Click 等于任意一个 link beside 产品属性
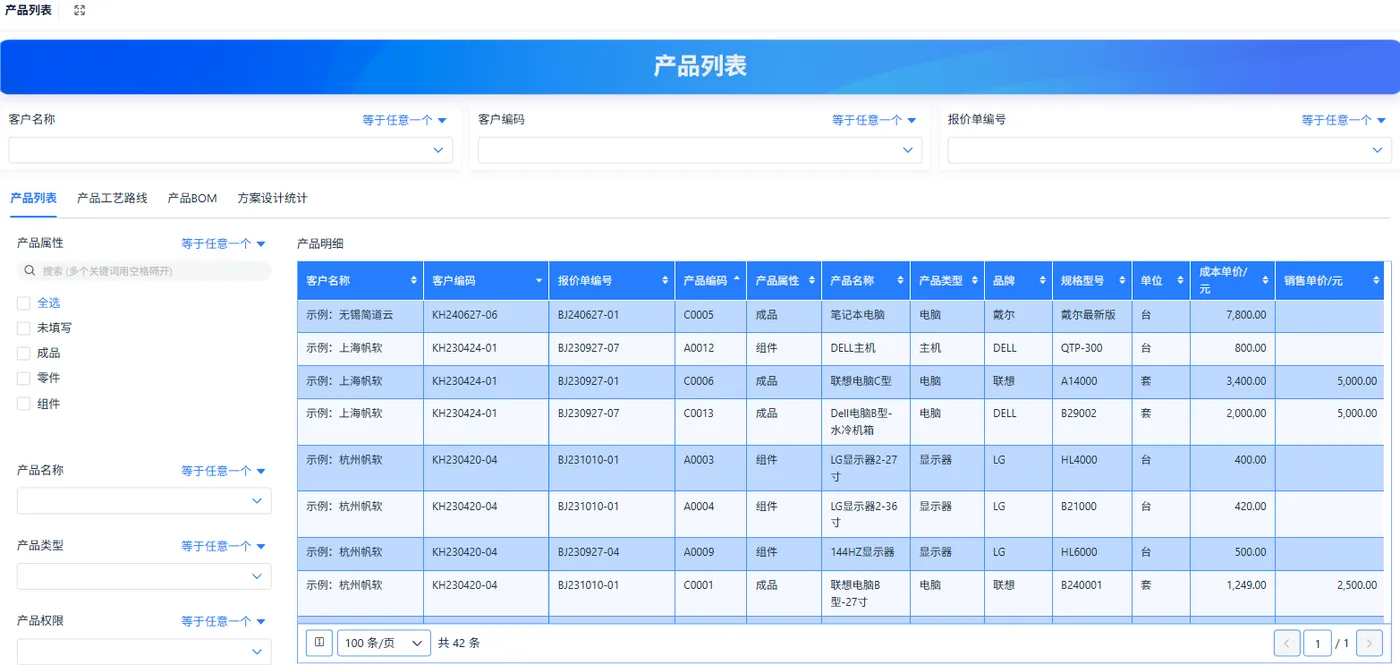 [223, 243]
